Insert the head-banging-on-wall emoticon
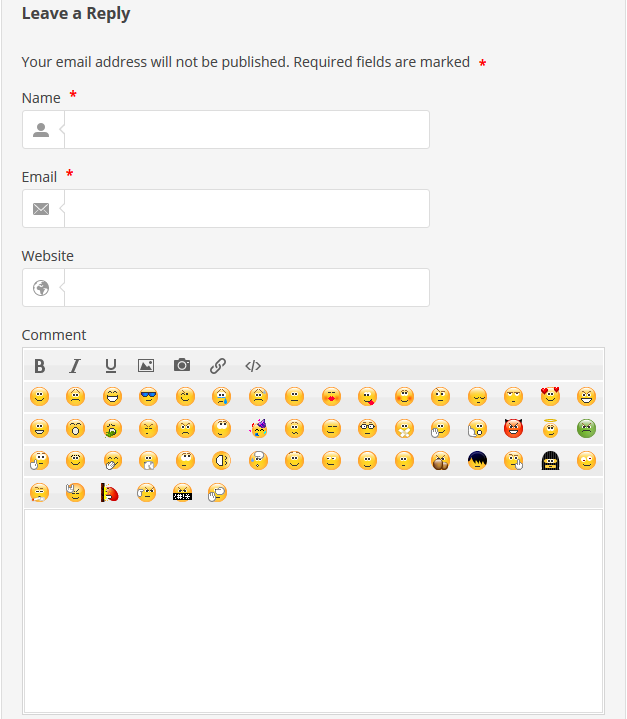This screenshot has height=719, width=627. pyautogui.click(x=110, y=493)
